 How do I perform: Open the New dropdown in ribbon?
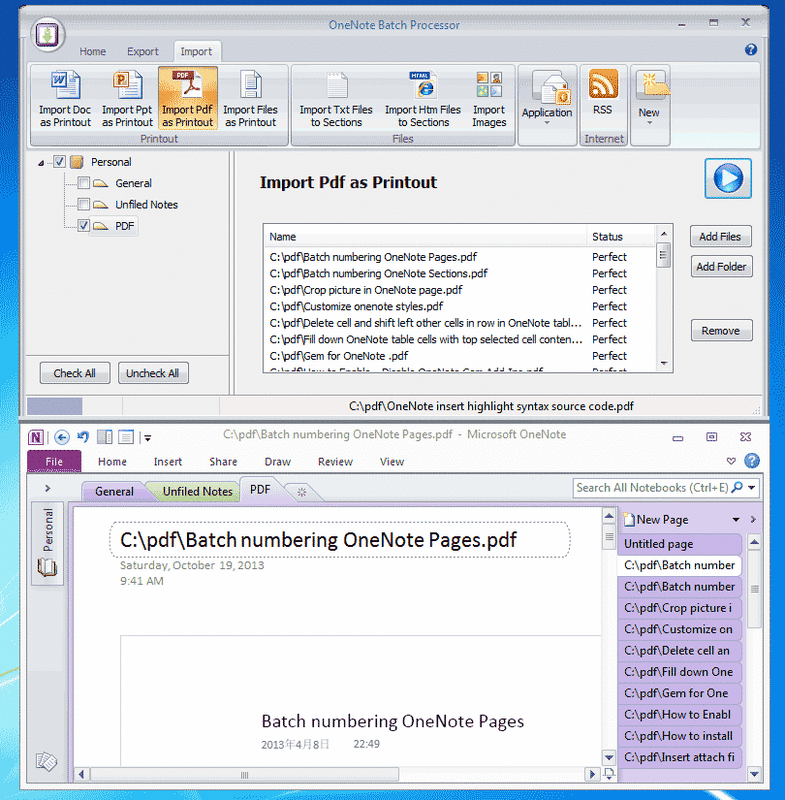650,105
